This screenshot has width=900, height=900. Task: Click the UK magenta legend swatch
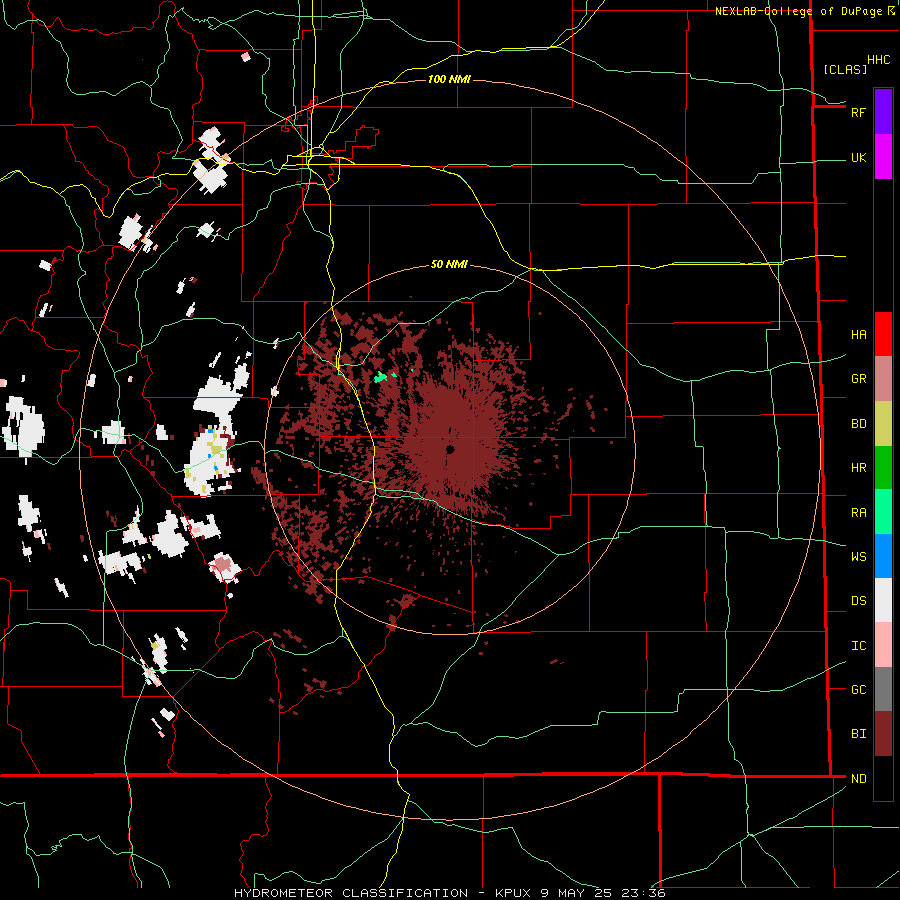point(883,157)
